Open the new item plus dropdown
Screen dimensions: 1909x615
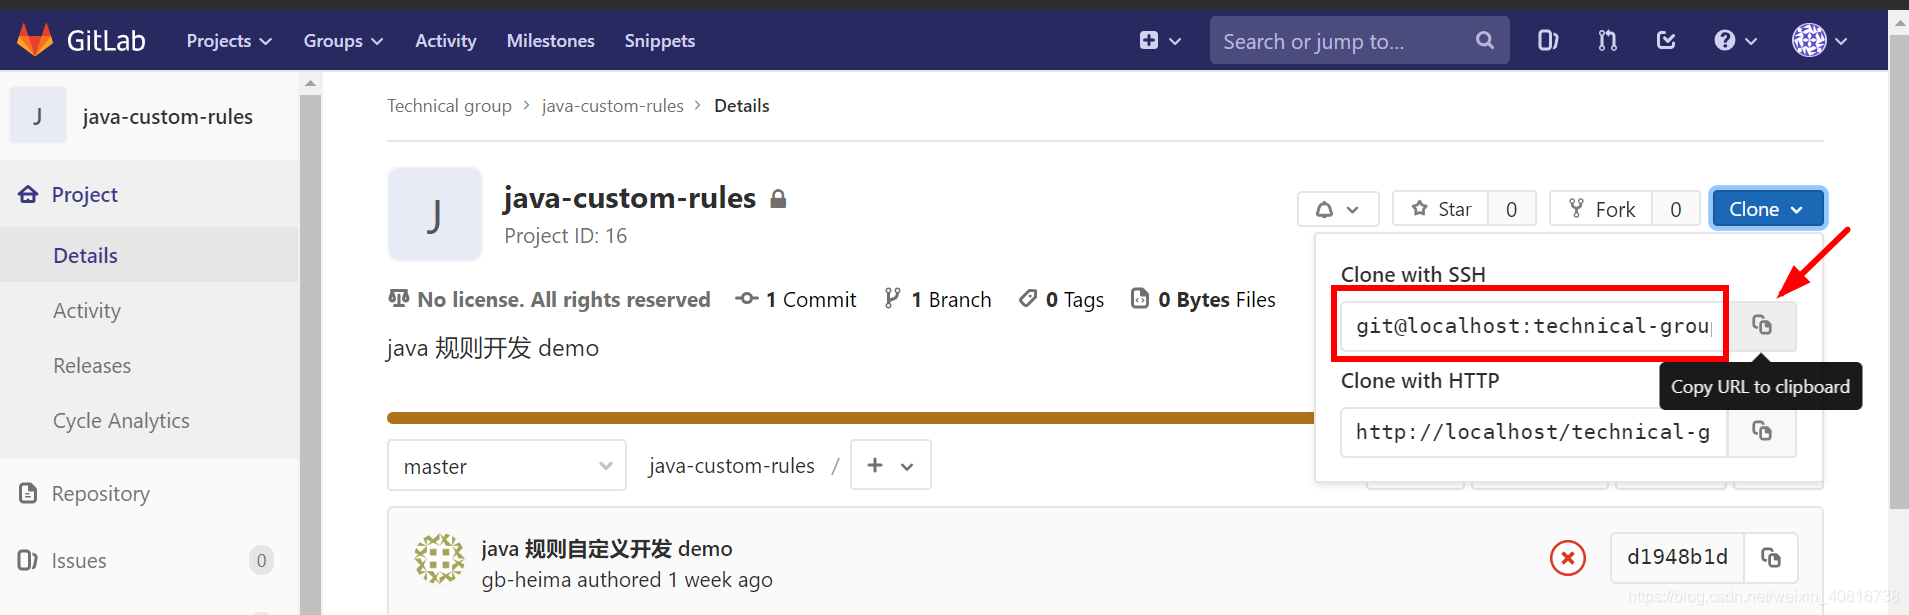[x=1160, y=41]
